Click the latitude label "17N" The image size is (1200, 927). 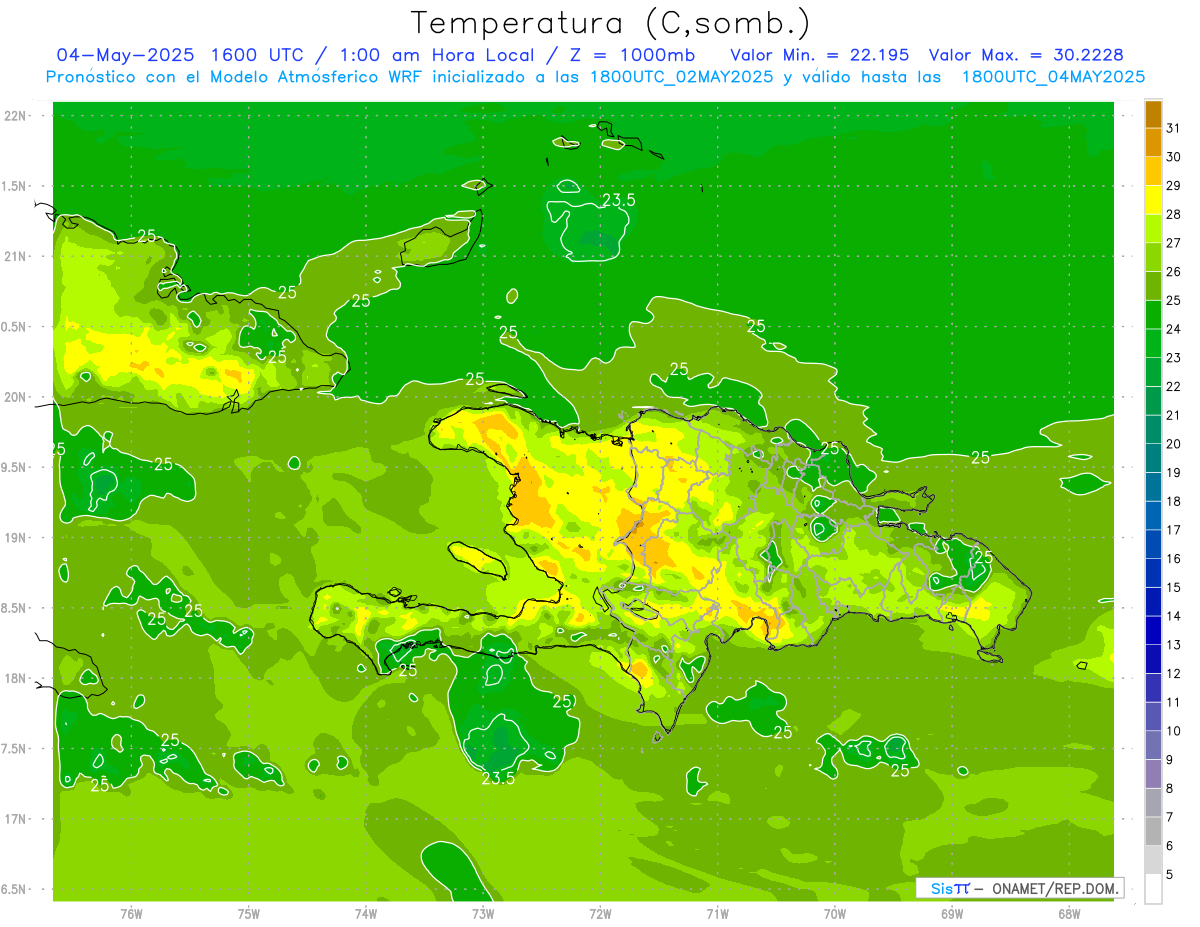click(x=15, y=819)
